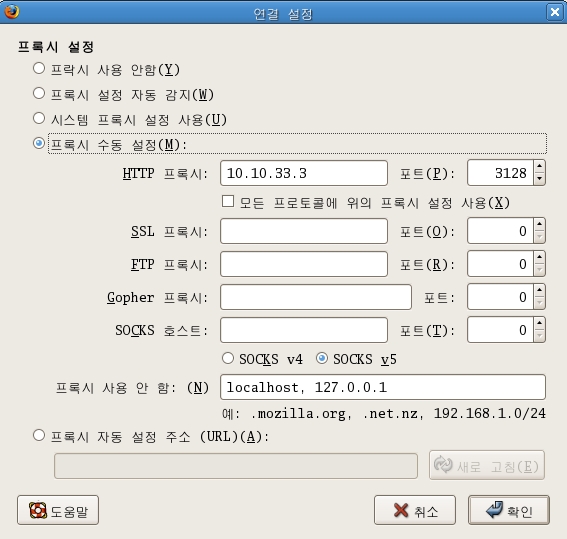Viewport: 567px width, 539px height.
Task: Increase the HTTP proxy port with up arrow
Action: (540, 167)
